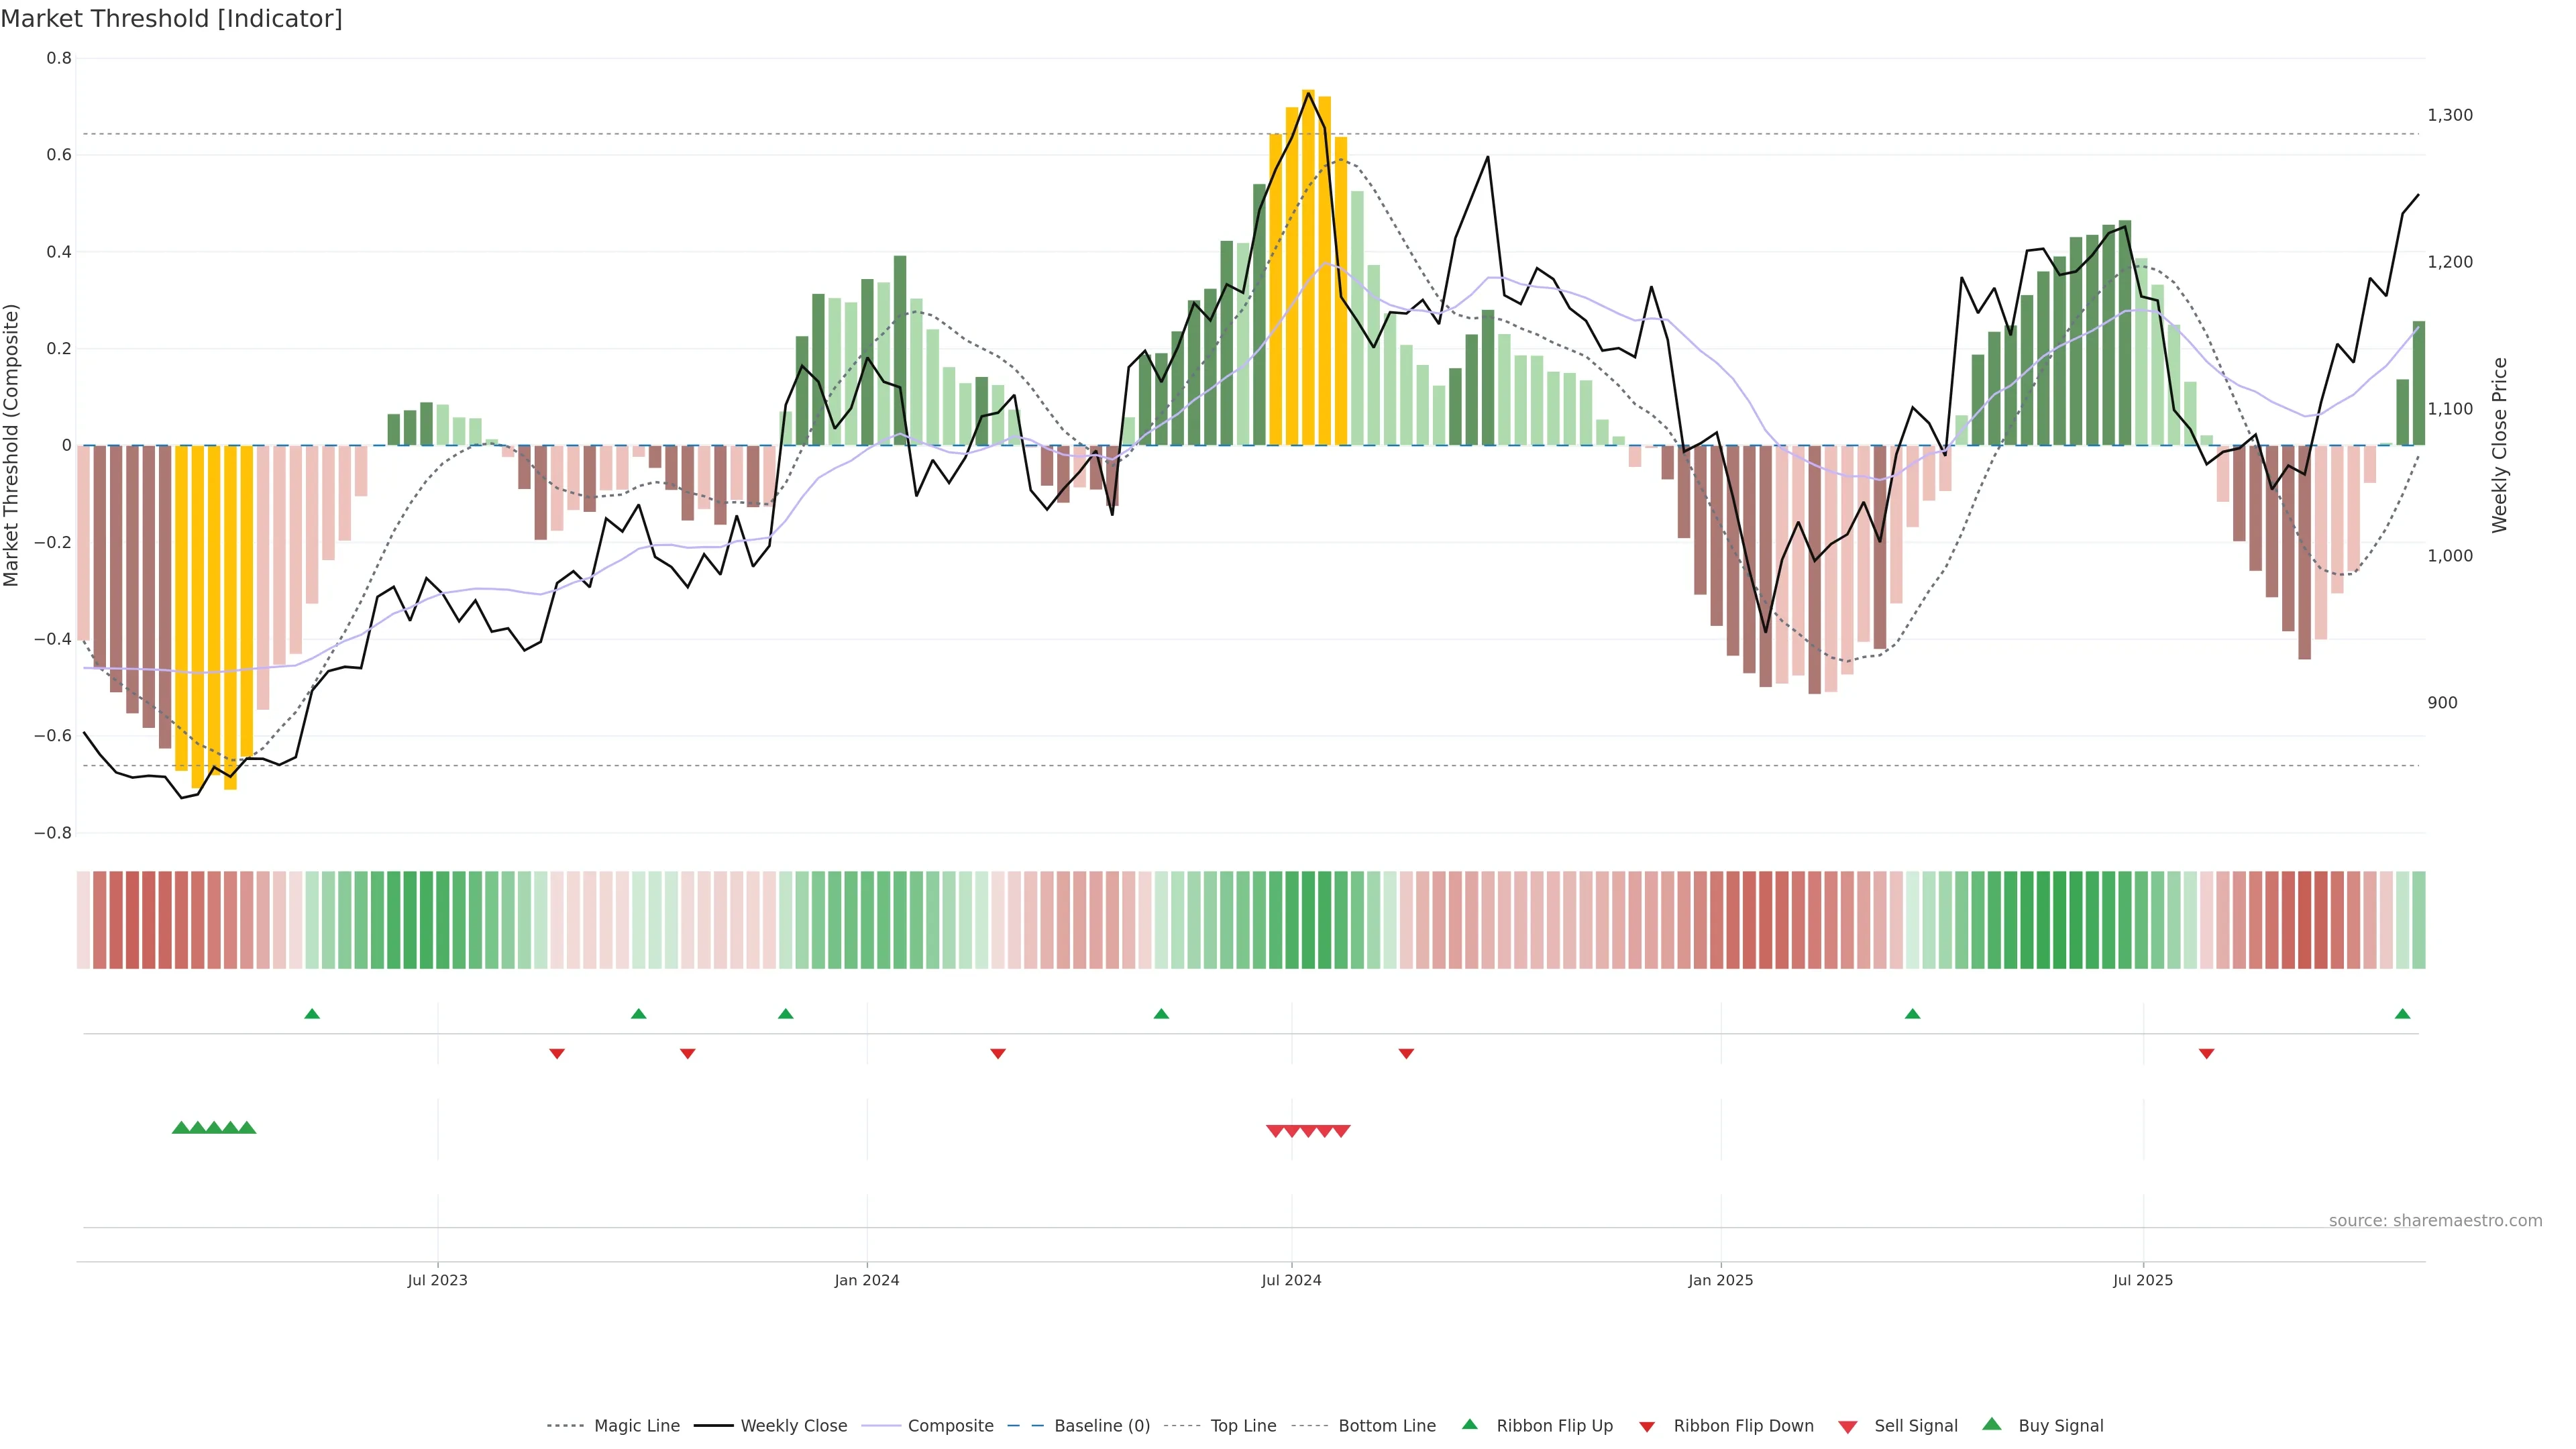Click the sharemaestro.com source text
Screen dimensions: 2576x1449
click(2435, 1221)
